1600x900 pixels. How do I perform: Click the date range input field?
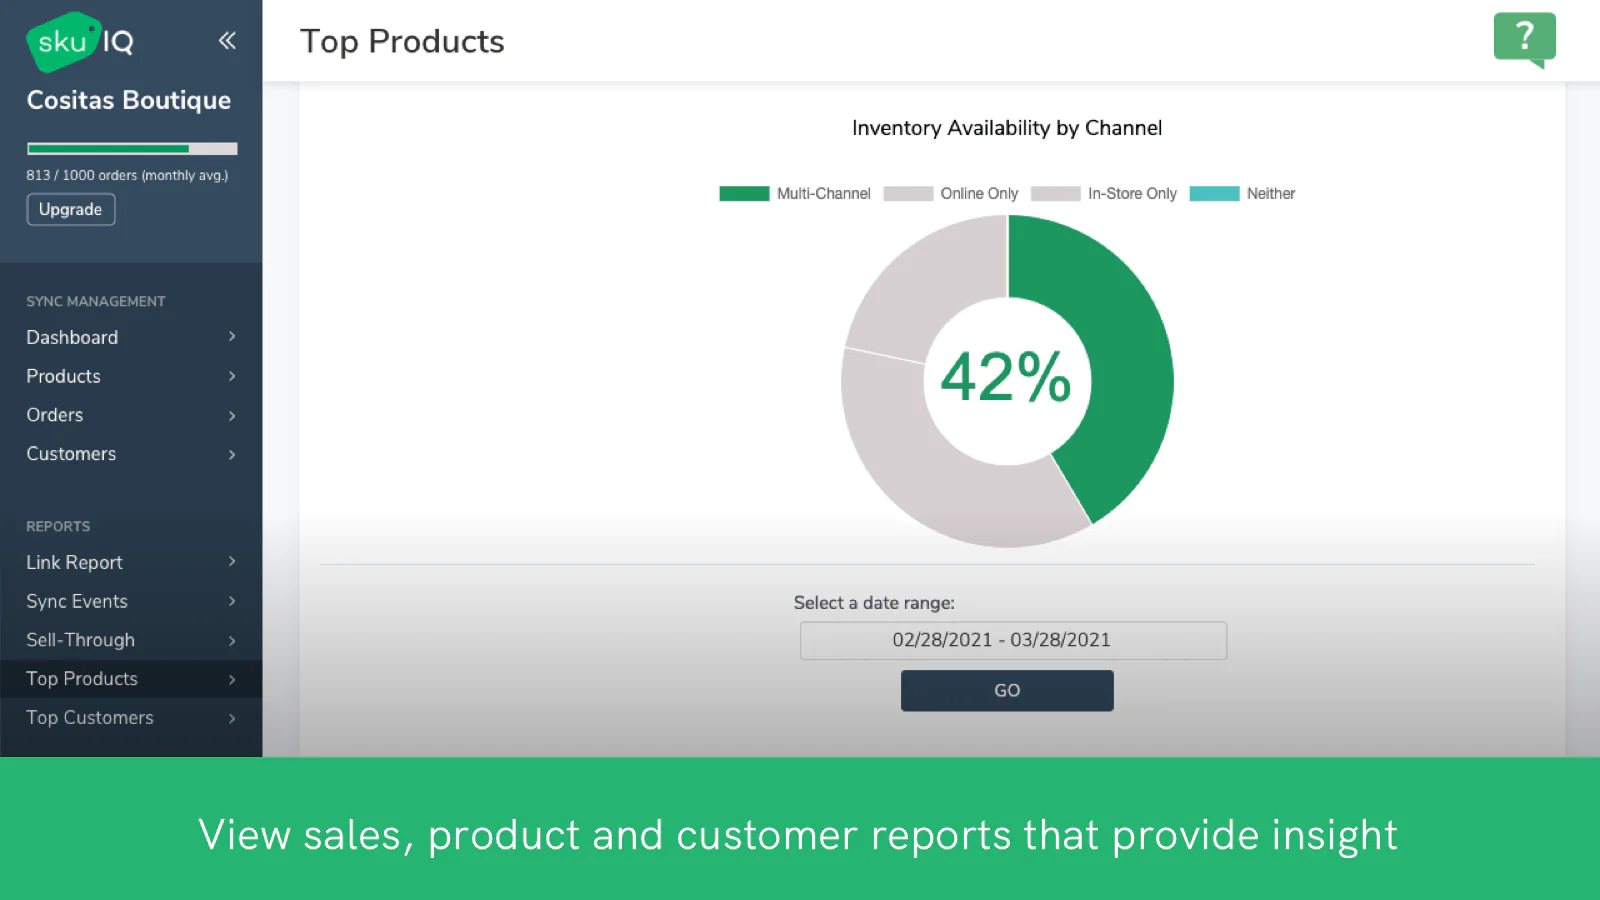pos(1013,641)
